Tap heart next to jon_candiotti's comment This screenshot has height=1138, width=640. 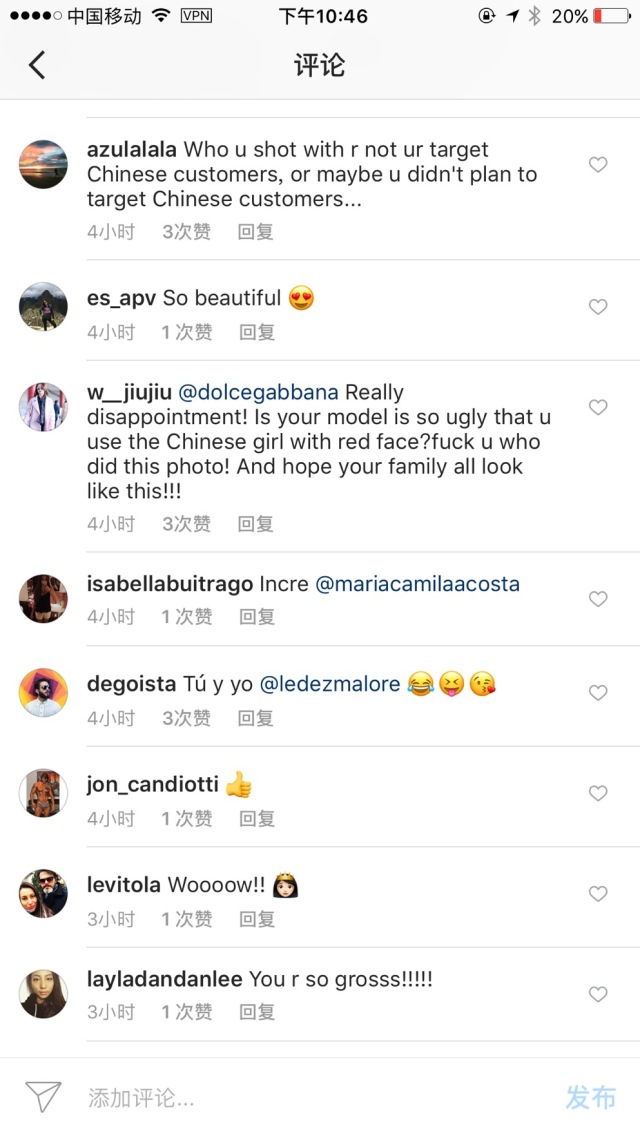(x=598, y=793)
